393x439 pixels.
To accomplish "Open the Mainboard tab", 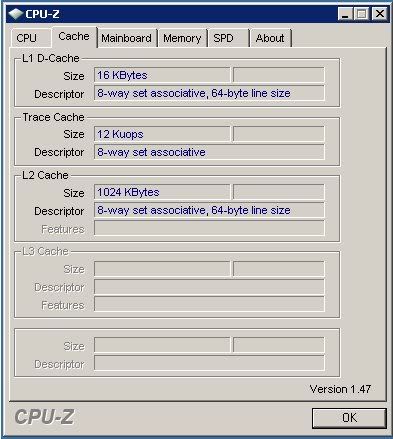I will pyautogui.click(x=127, y=38).
